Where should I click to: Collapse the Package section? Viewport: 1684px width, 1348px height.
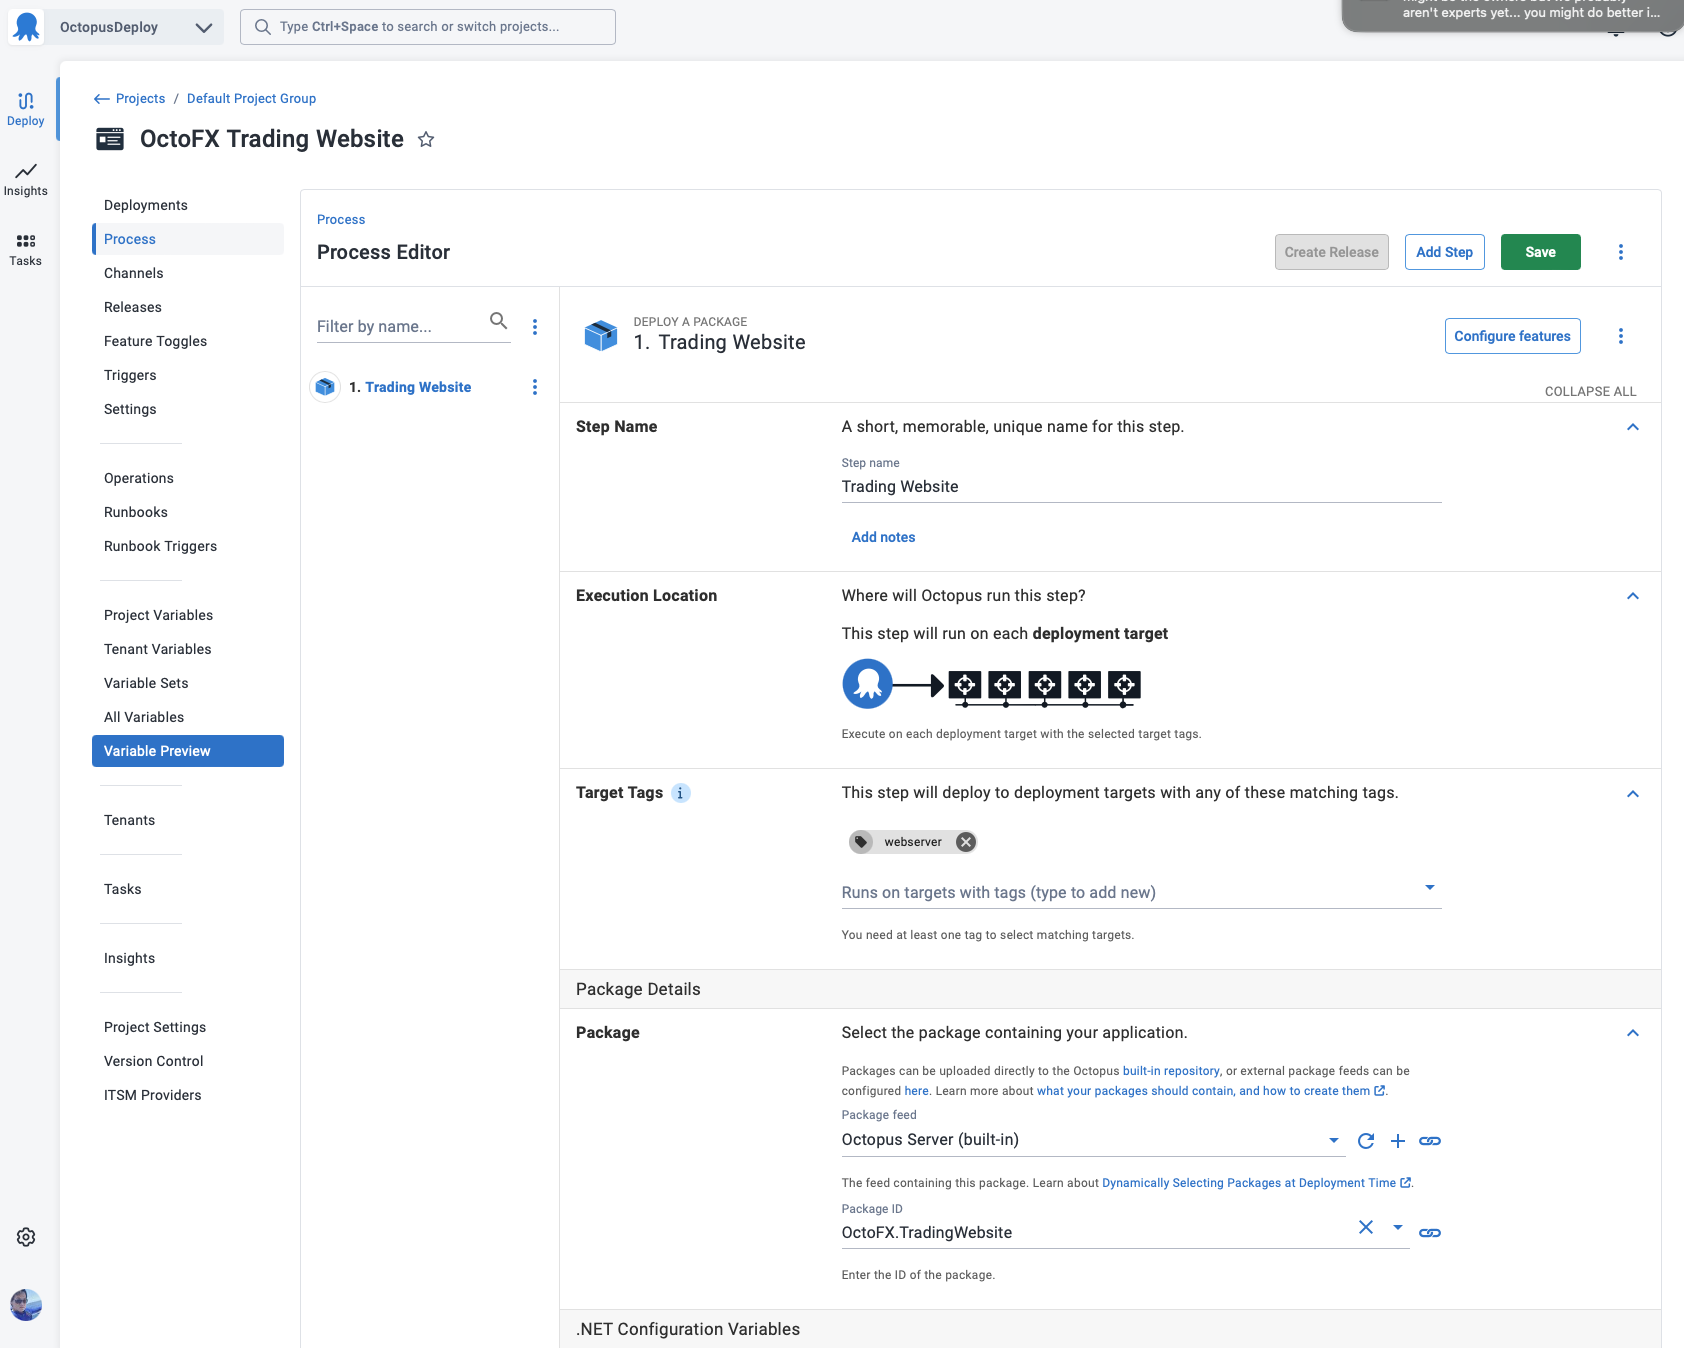click(x=1633, y=1033)
